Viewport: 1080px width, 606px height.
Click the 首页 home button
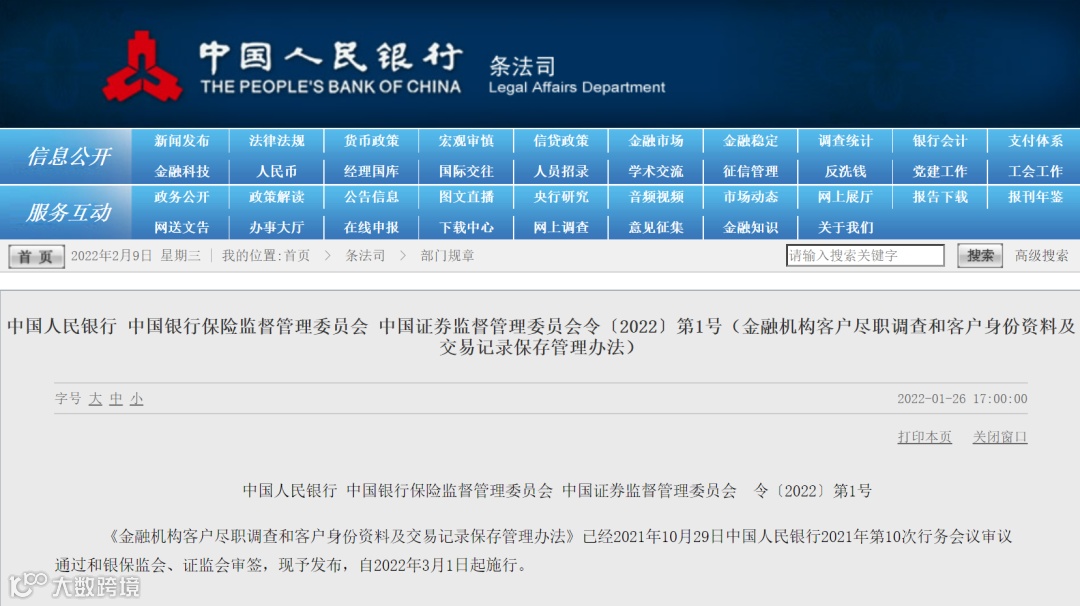coord(37,256)
